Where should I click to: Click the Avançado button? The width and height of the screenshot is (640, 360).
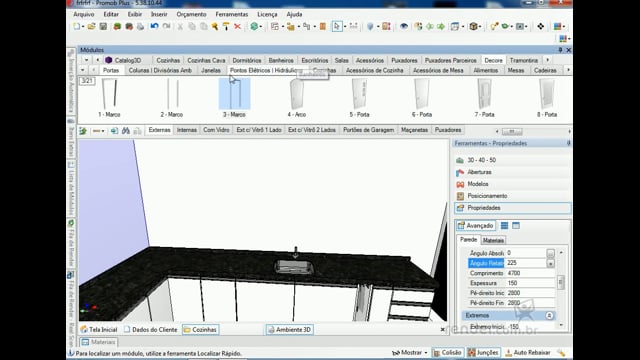(476, 226)
